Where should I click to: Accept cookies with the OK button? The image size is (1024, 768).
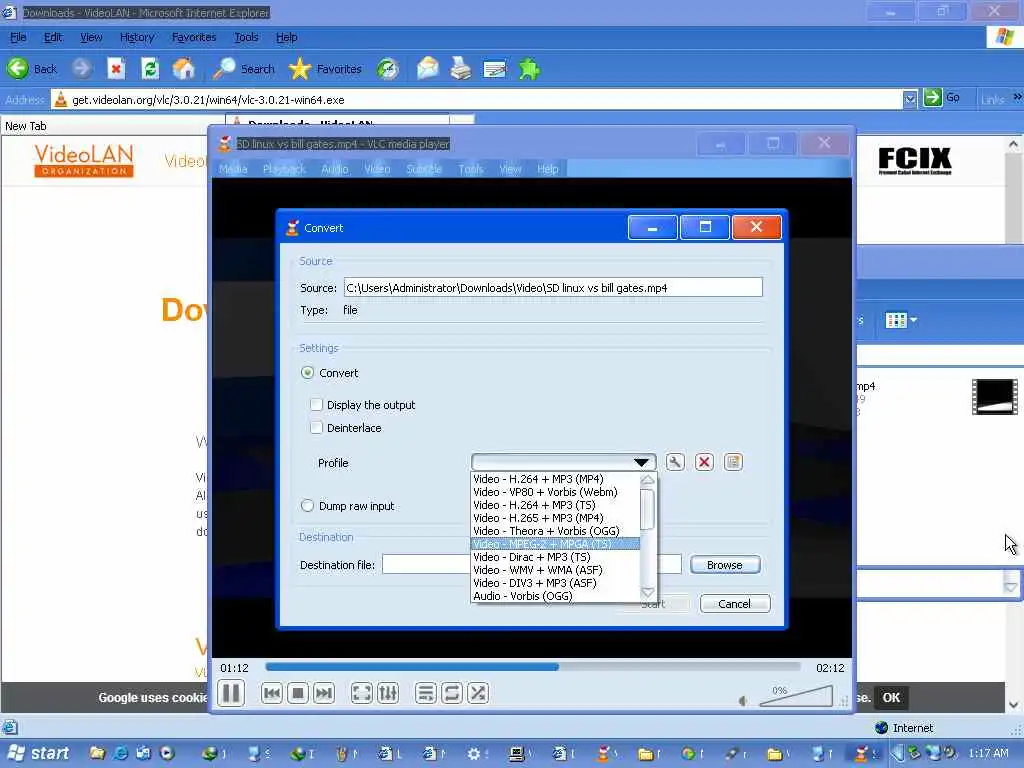click(x=891, y=697)
